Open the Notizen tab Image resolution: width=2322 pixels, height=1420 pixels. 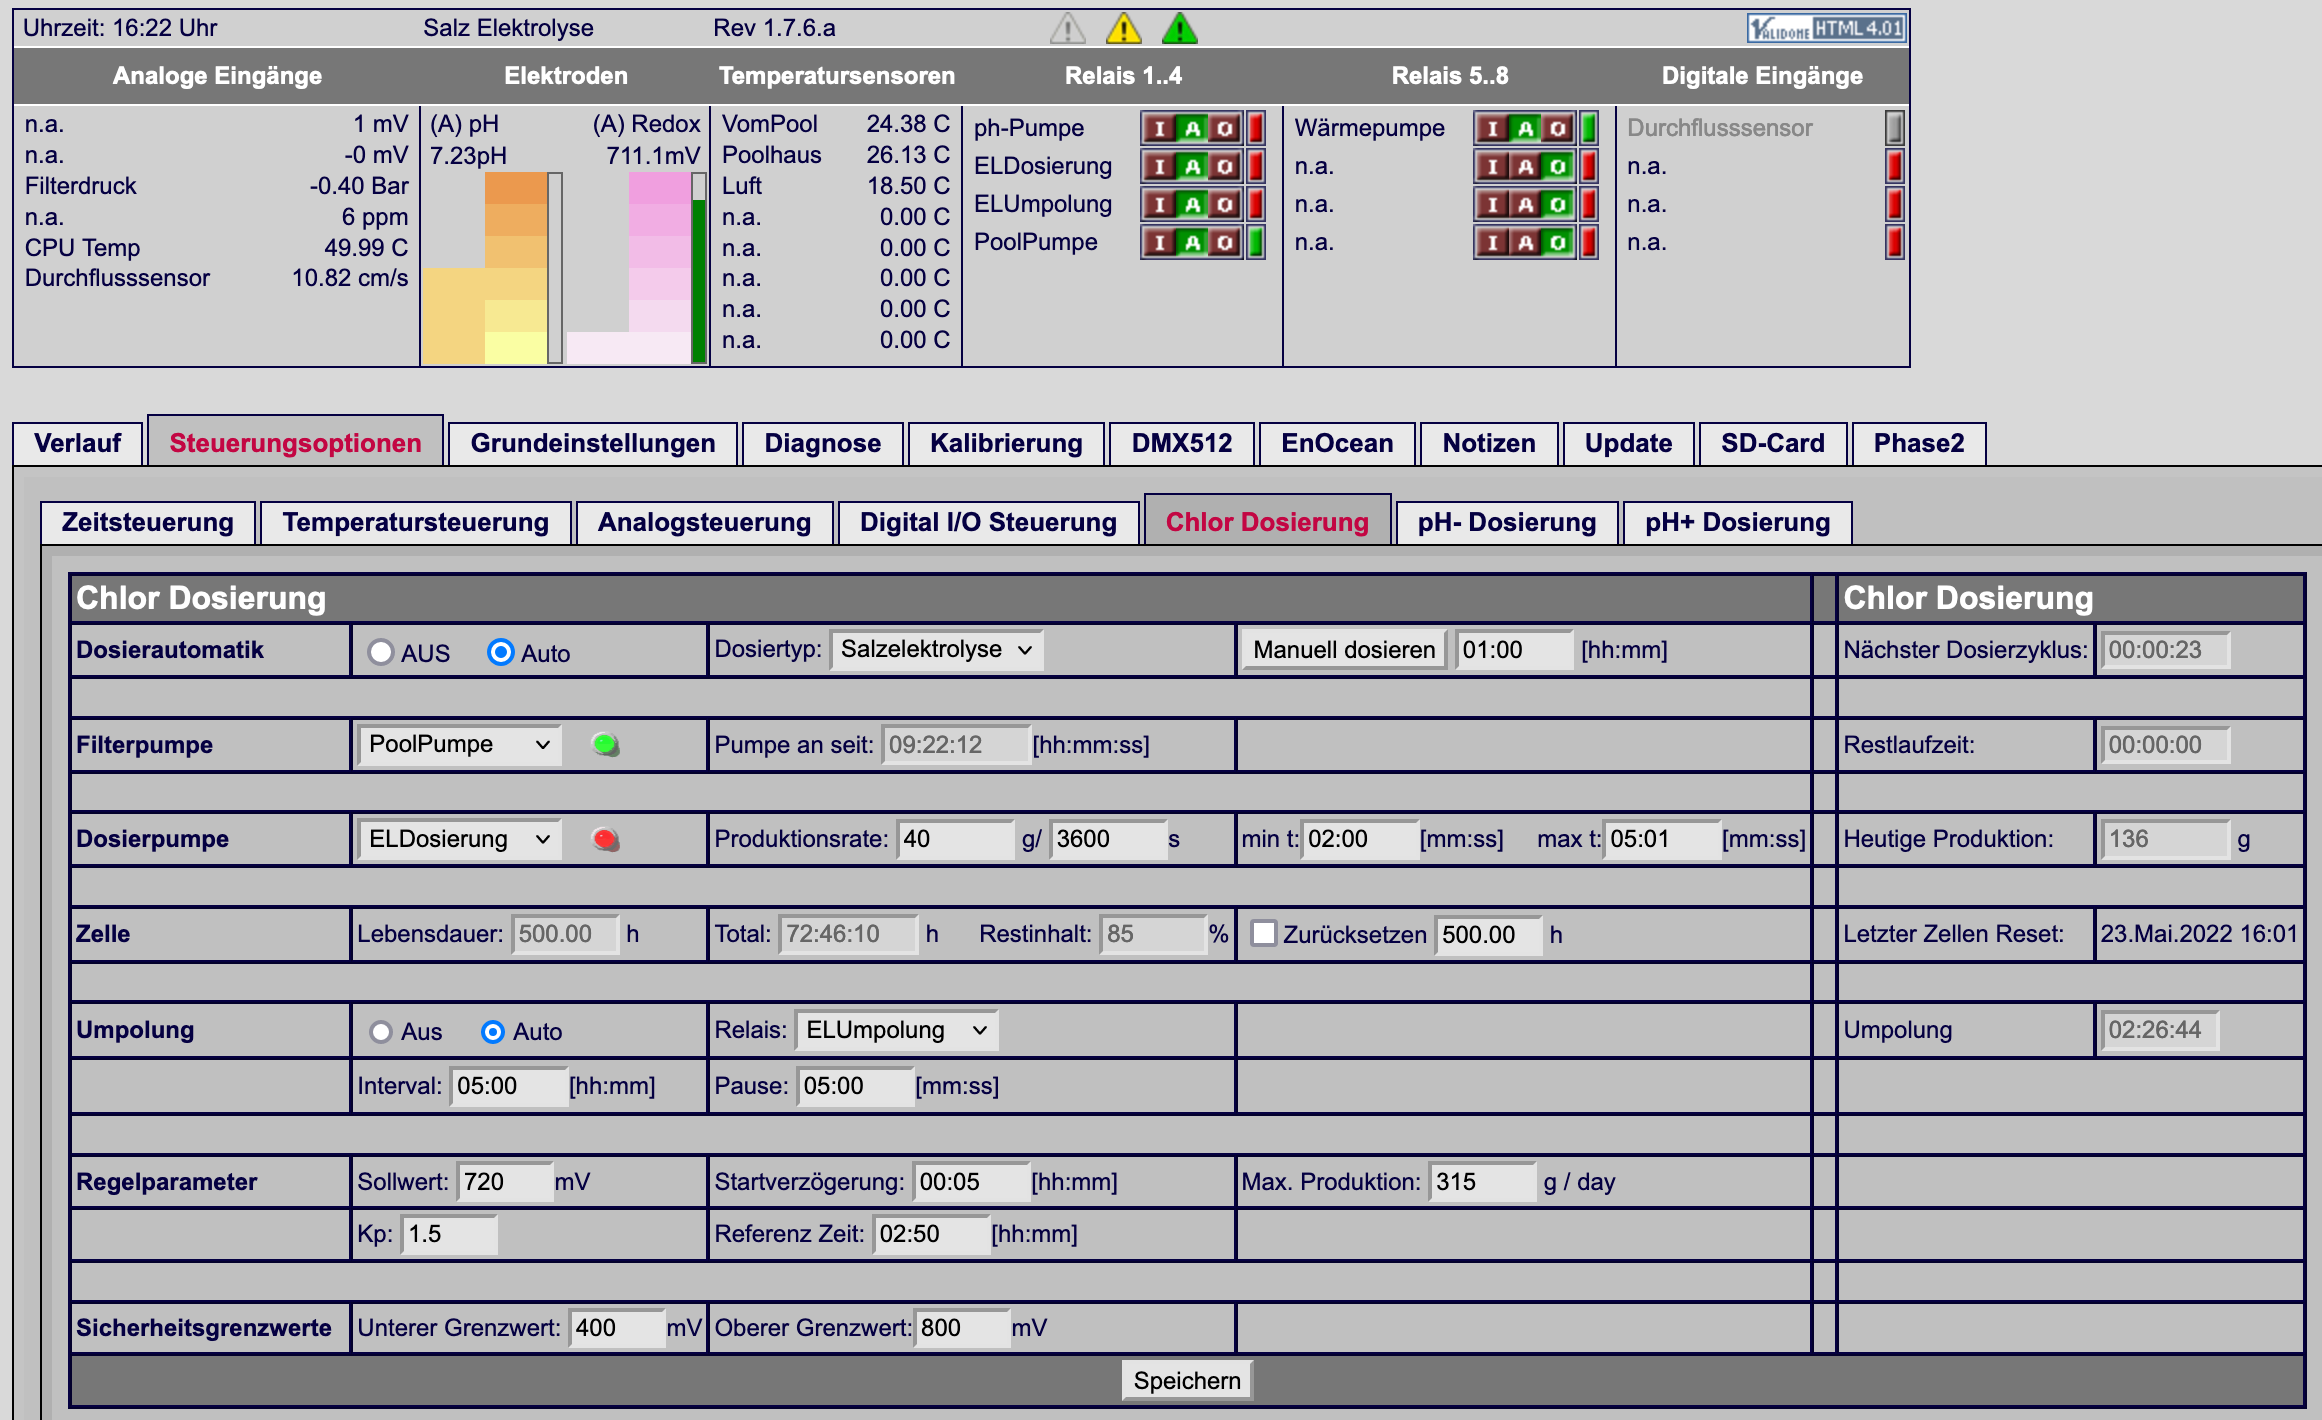1489,443
